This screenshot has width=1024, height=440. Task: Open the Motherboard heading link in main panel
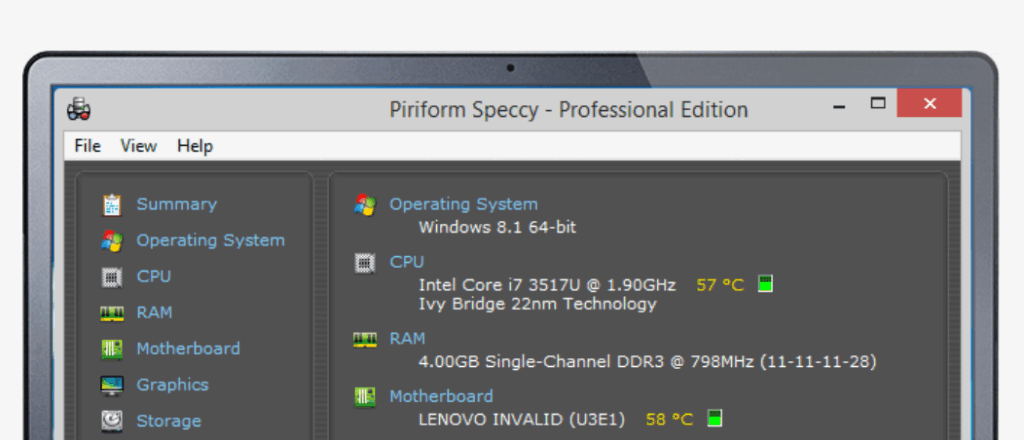point(441,396)
